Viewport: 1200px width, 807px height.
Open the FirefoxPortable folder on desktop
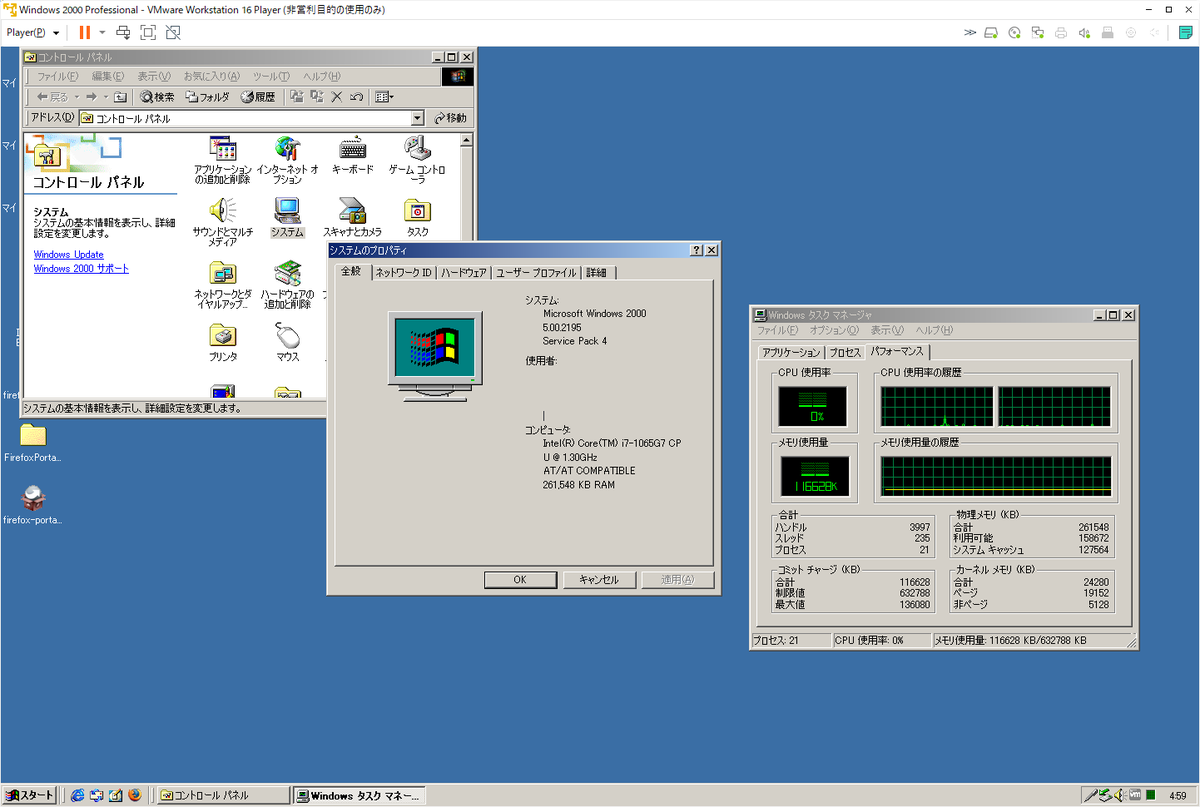coord(33,442)
